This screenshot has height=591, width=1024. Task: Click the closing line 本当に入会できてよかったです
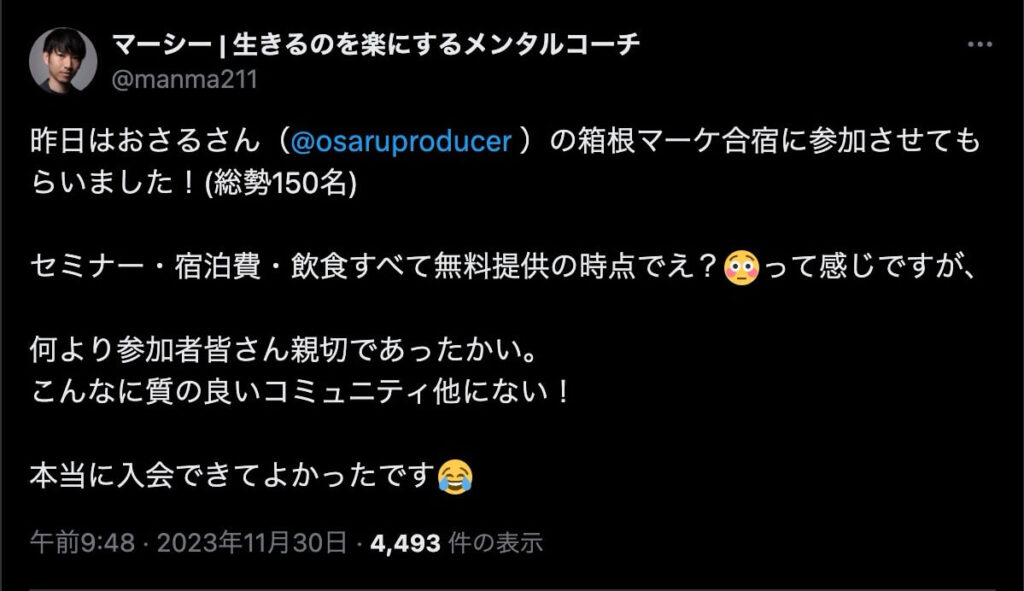pos(233,474)
